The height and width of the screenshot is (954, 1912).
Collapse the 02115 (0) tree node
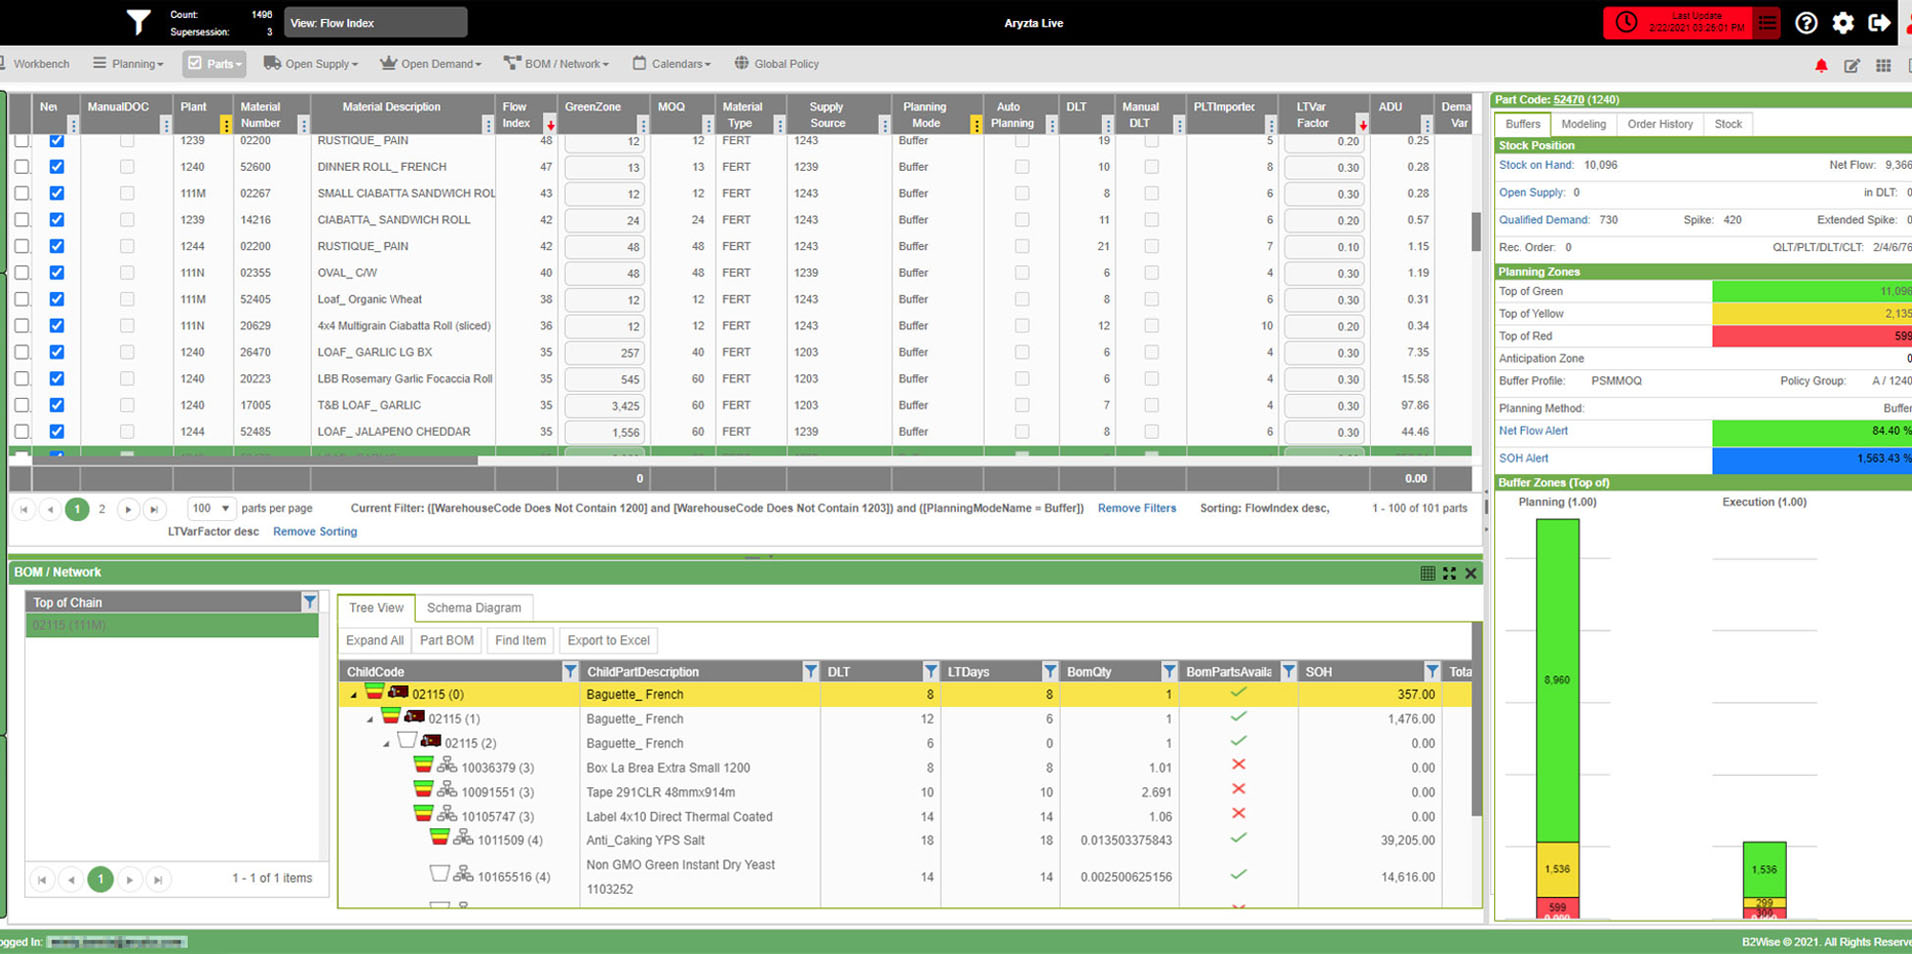click(x=353, y=695)
